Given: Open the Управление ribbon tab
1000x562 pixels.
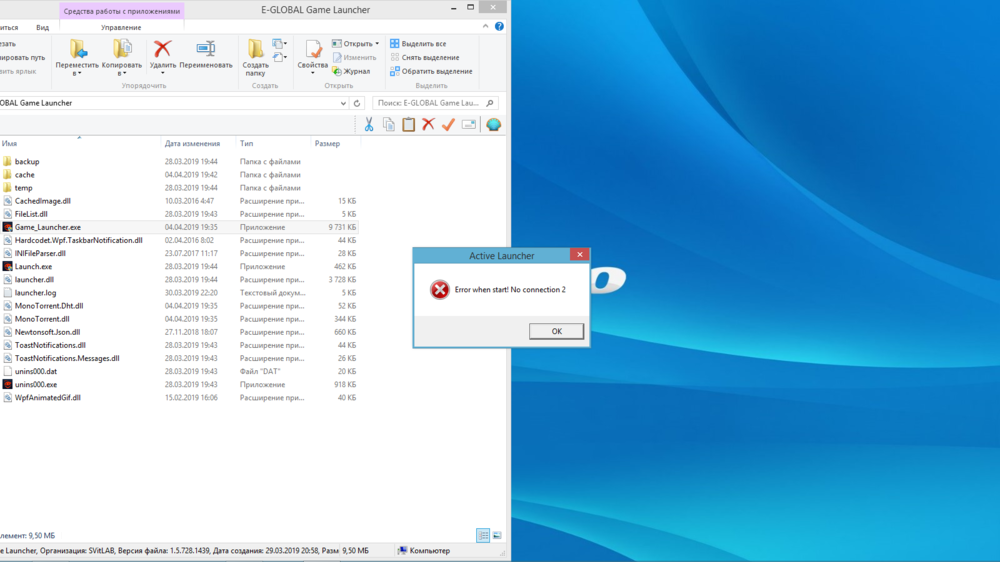Looking at the screenshot, I should 121,27.
